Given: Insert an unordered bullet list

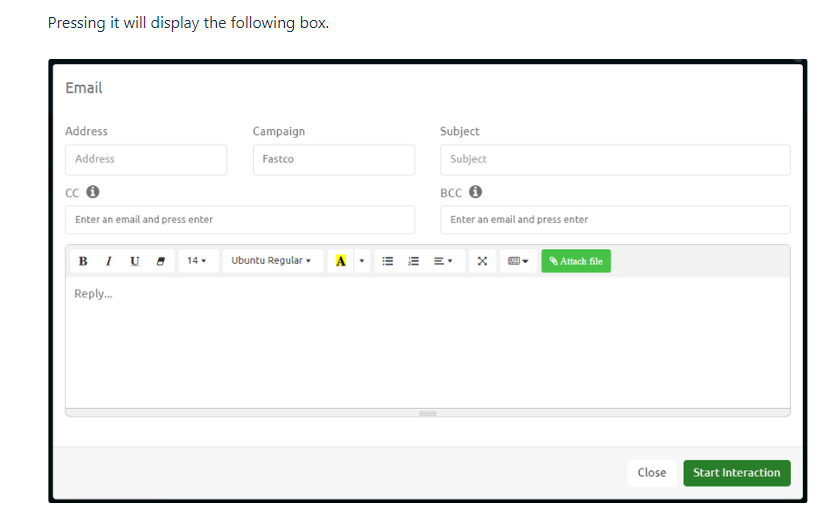Looking at the screenshot, I should click(x=387, y=261).
